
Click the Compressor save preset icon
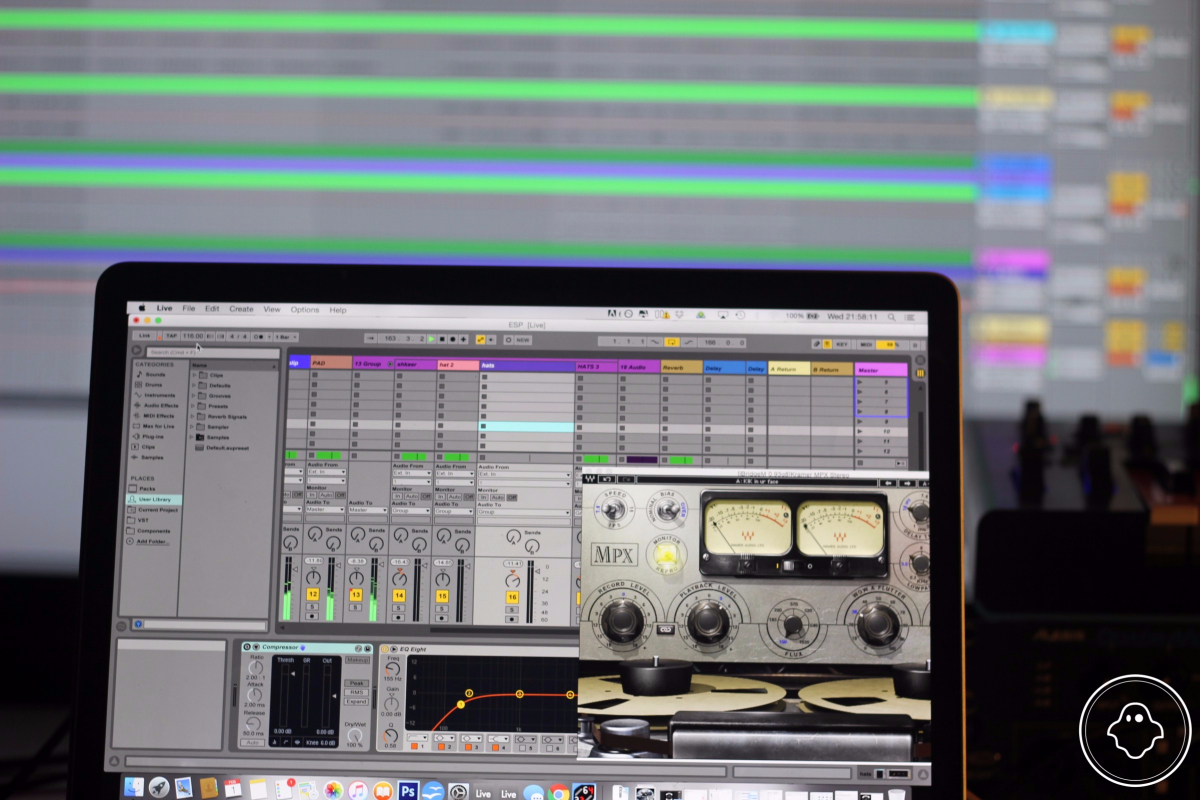(x=367, y=648)
